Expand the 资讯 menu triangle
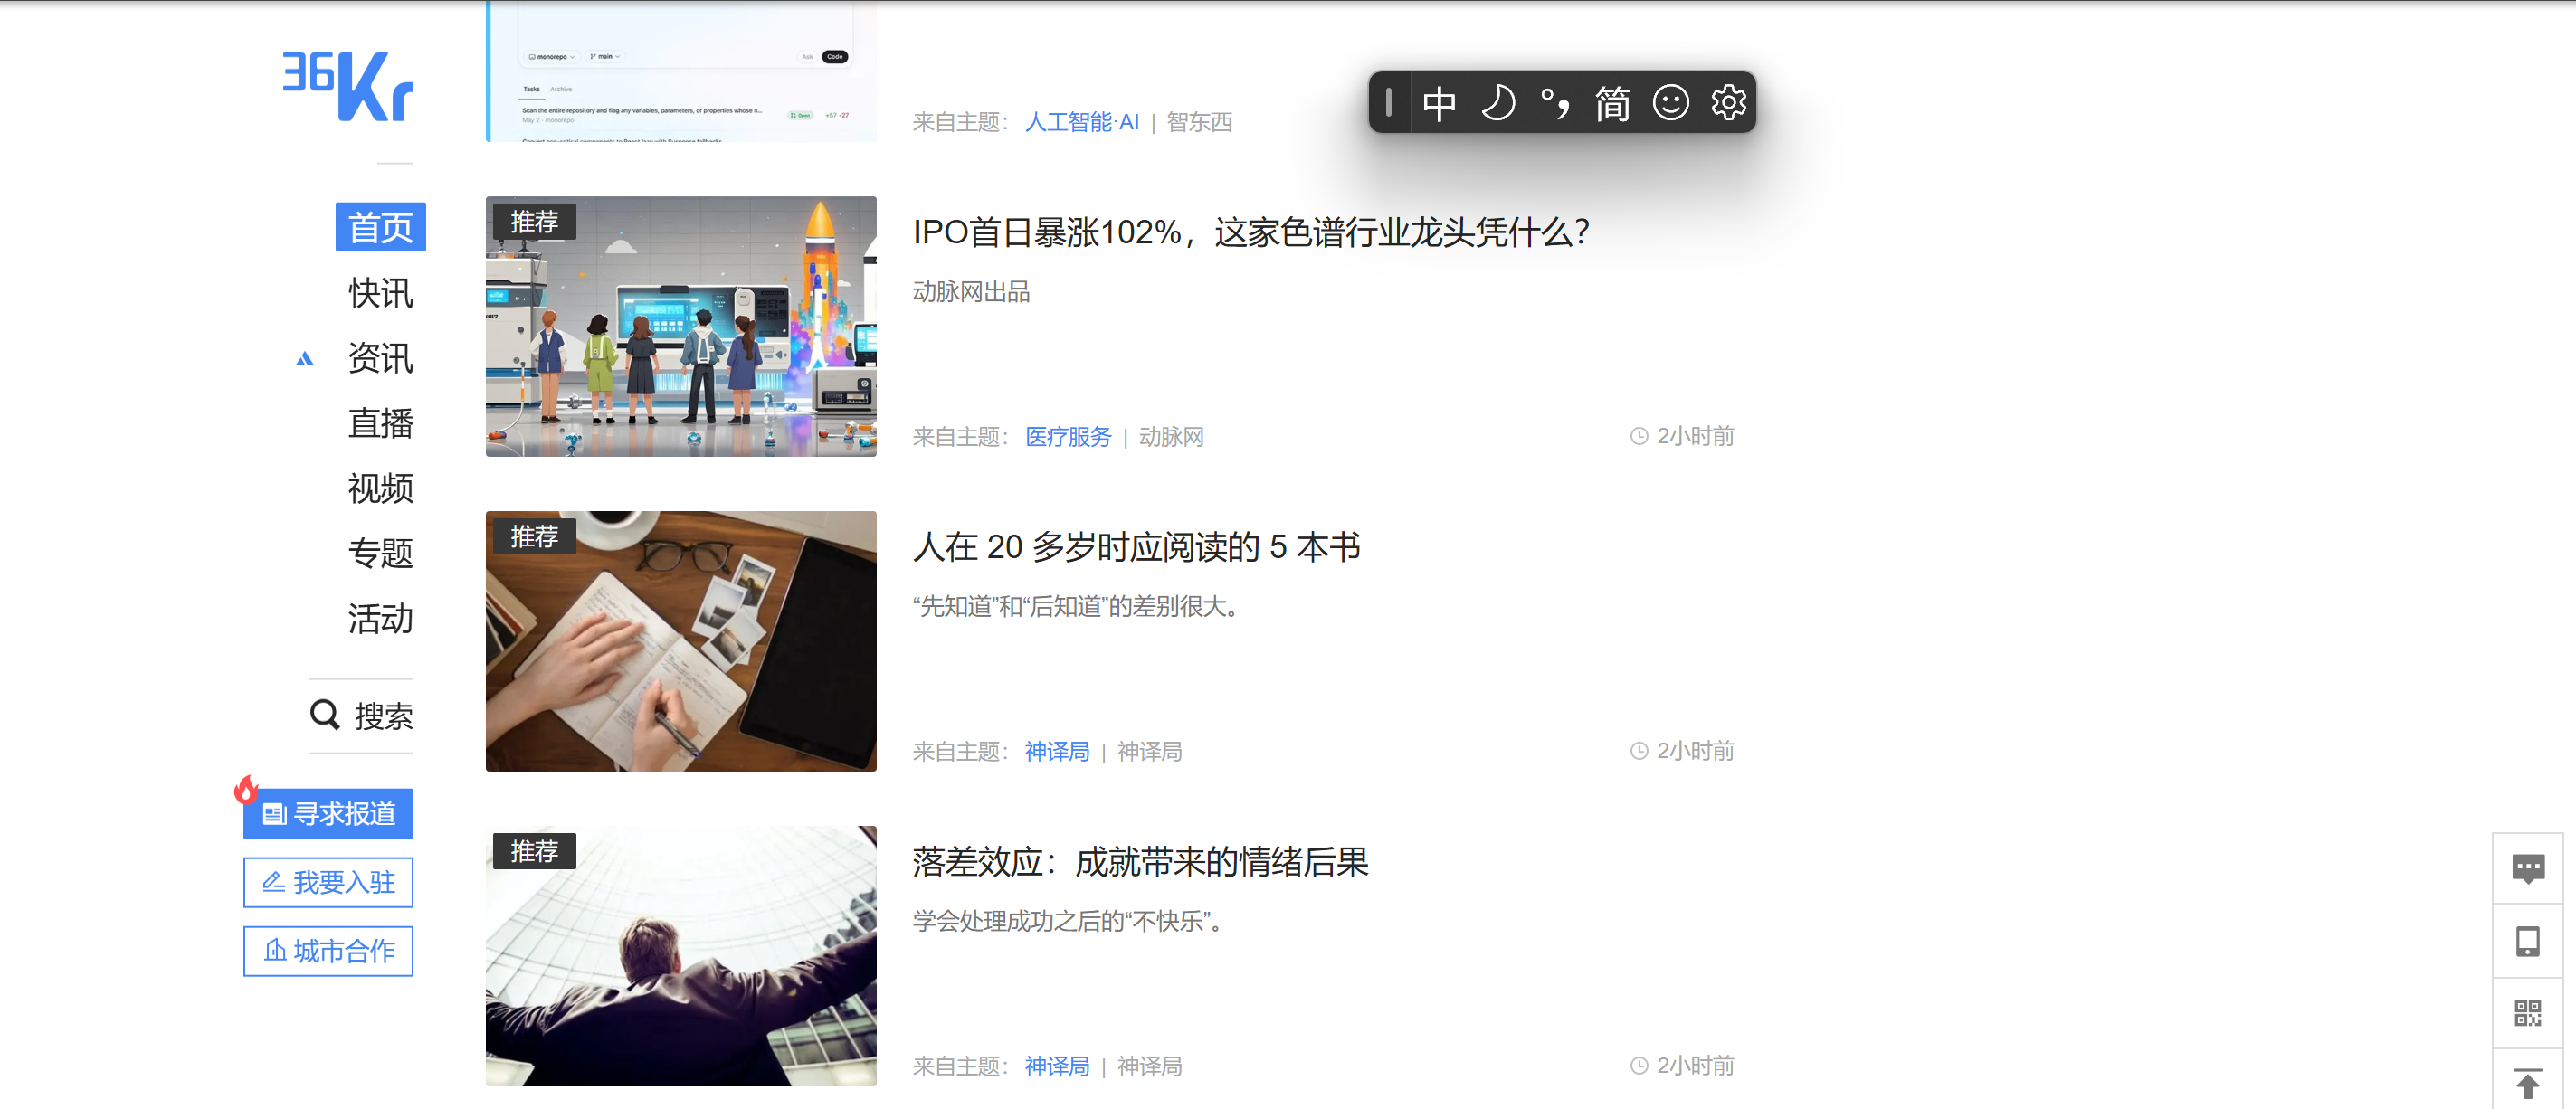 pos(305,359)
